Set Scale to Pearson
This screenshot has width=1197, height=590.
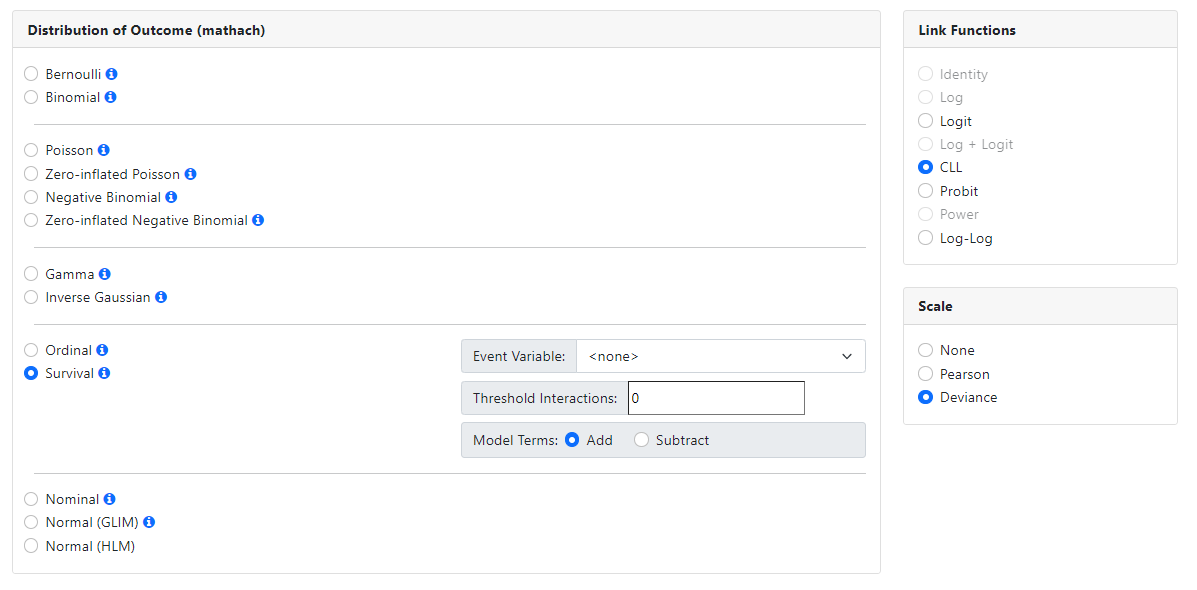(925, 374)
